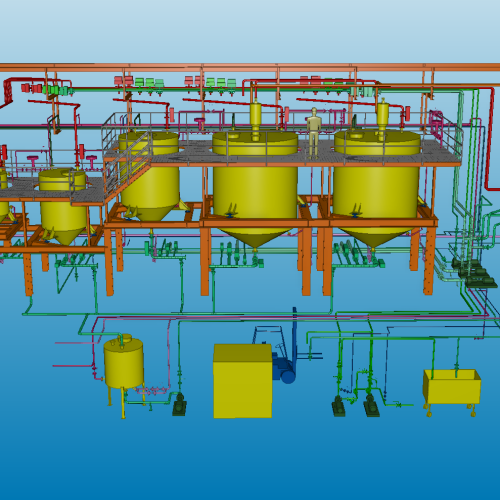
Task: Select the yellow wheeled open bin
Action: pyautogui.click(x=452, y=392)
